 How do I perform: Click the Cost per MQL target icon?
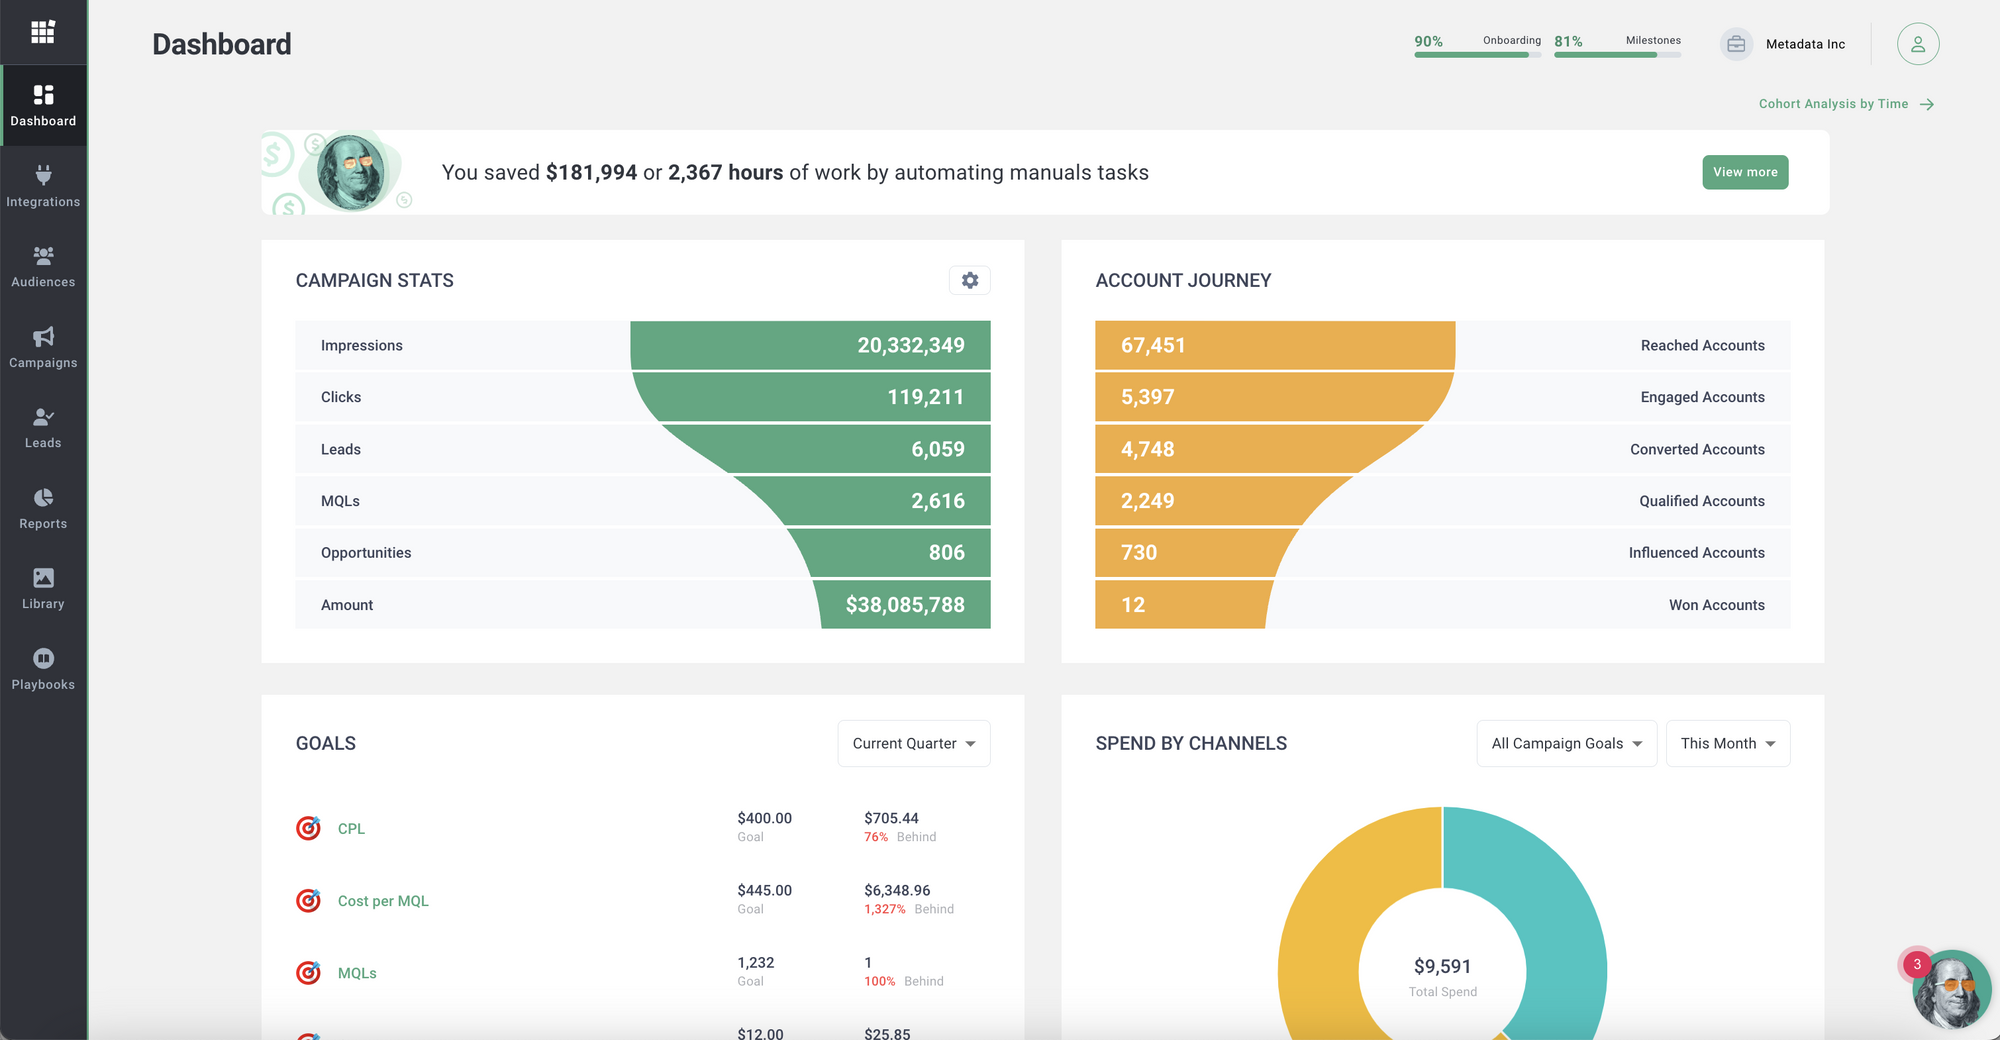click(x=309, y=900)
